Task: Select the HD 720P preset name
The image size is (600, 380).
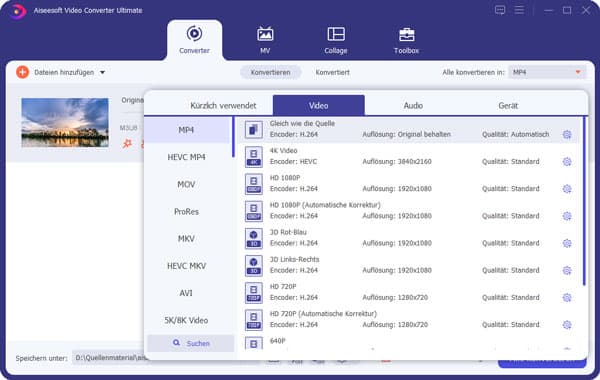Action: (283, 287)
